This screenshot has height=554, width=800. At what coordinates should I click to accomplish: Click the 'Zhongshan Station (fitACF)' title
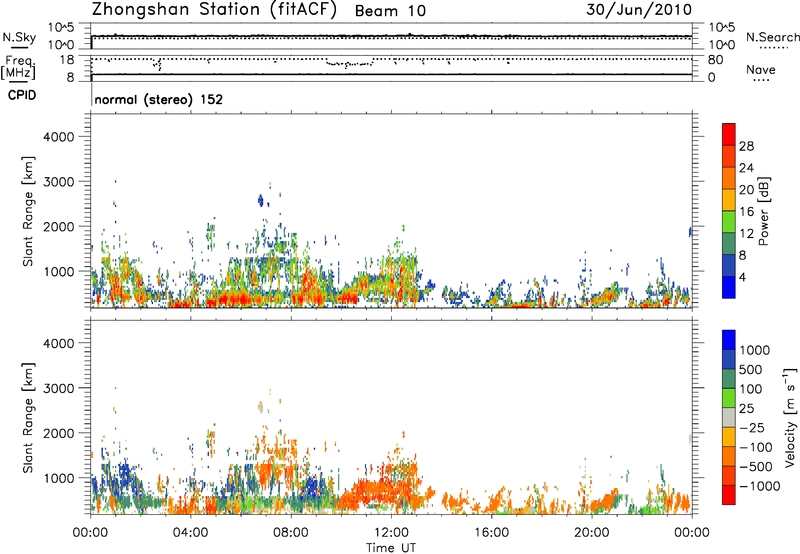coord(214,10)
